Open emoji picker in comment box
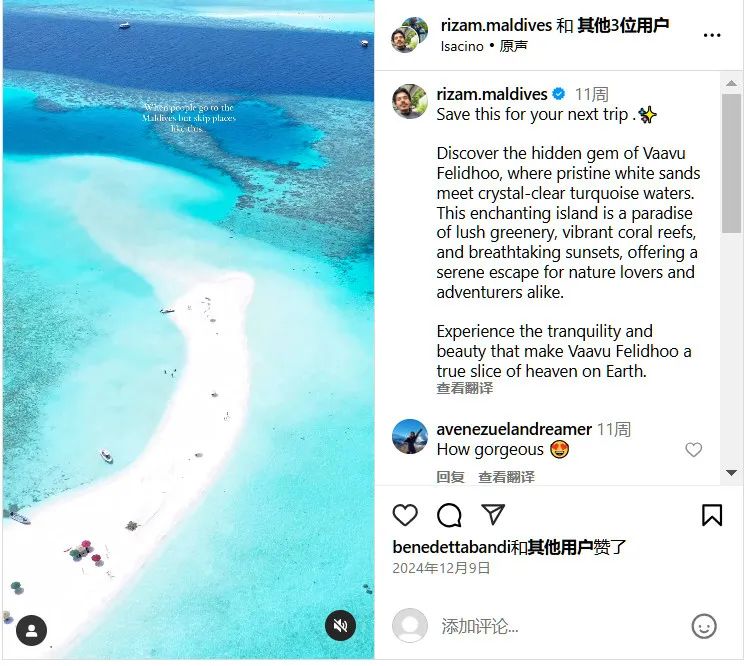The image size is (746, 666). [x=704, y=626]
